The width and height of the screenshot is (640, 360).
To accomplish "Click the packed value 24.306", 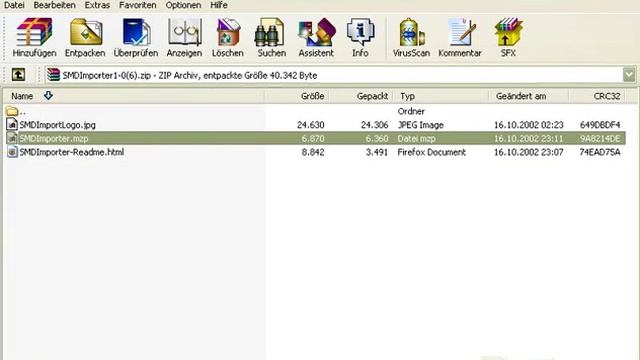I will [x=374, y=125].
